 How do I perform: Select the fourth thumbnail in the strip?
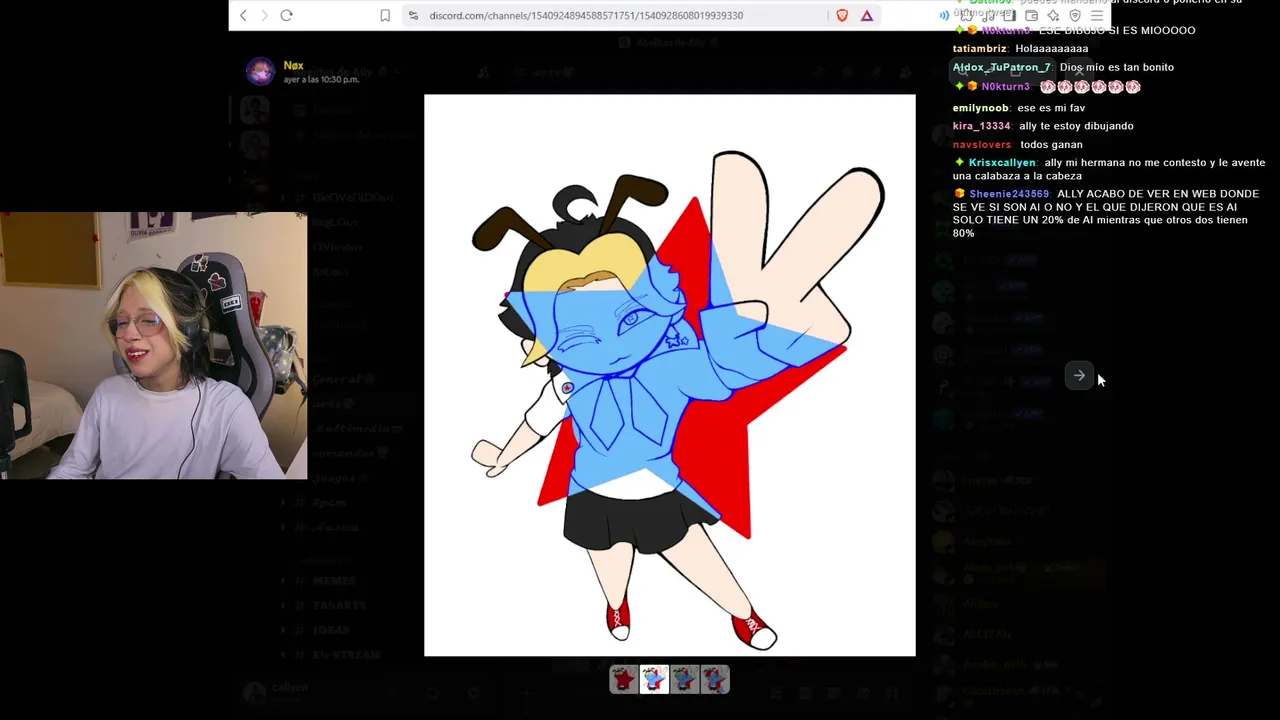(715, 680)
